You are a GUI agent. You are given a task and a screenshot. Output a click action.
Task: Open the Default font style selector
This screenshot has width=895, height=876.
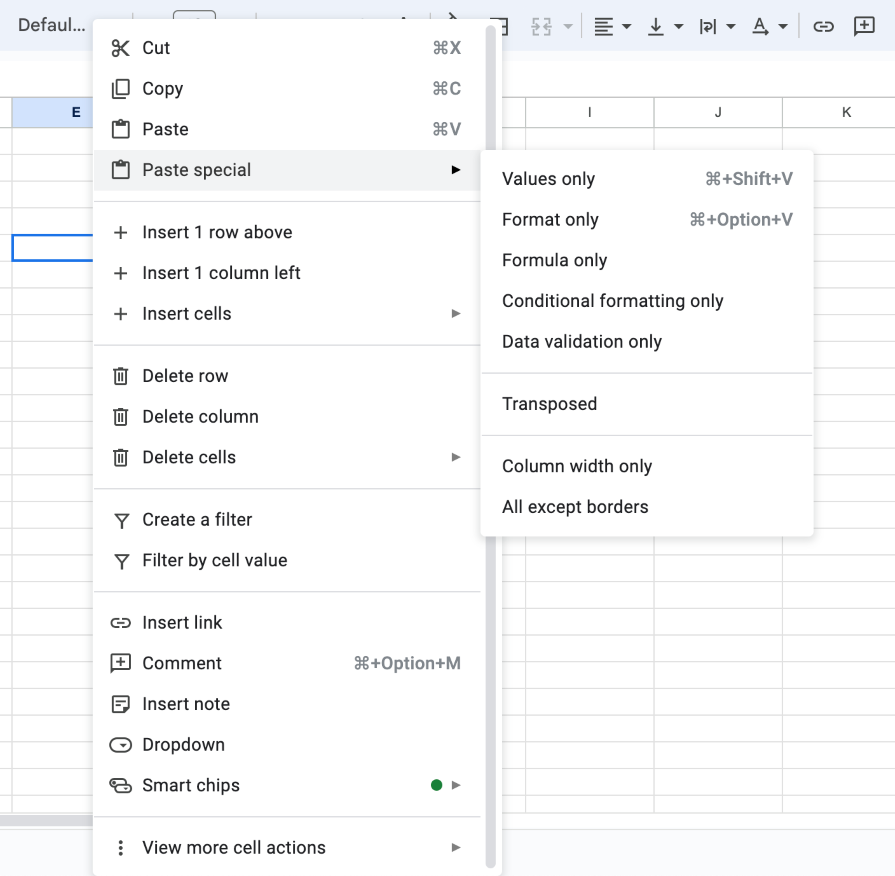coord(52,25)
